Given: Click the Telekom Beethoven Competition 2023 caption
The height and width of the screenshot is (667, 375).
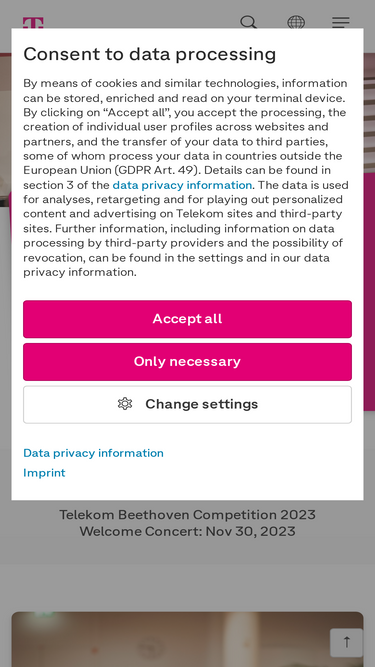Looking at the screenshot, I should (188, 515).
